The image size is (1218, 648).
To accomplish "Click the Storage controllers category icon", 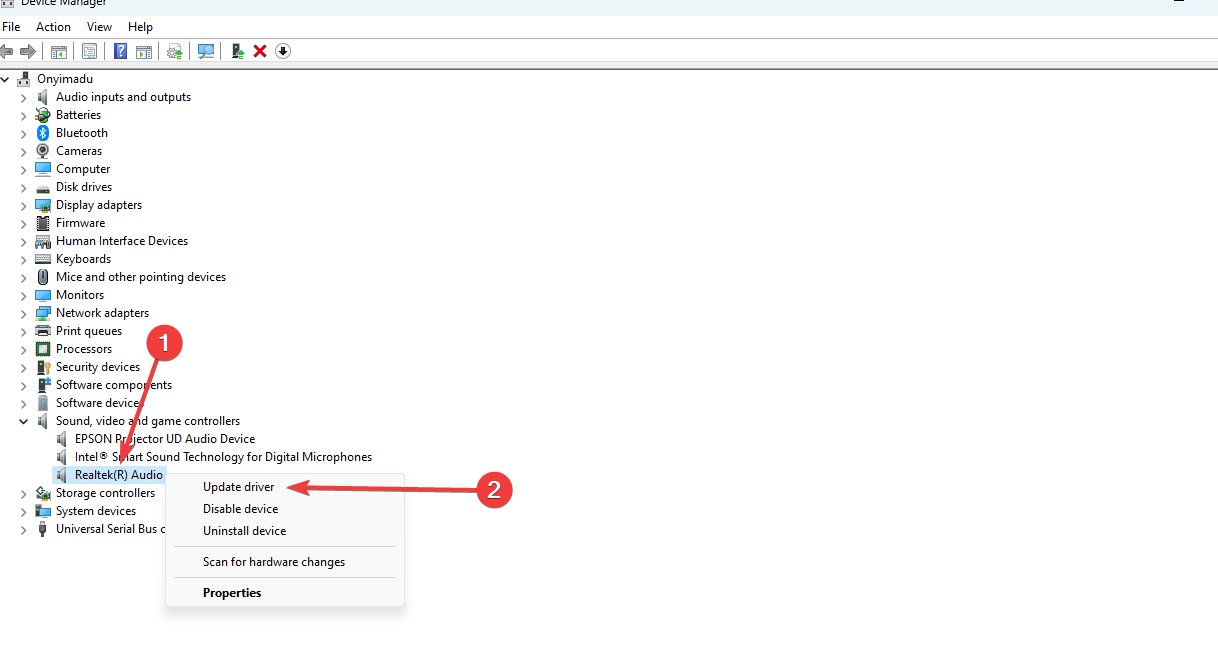I will coord(43,493).
